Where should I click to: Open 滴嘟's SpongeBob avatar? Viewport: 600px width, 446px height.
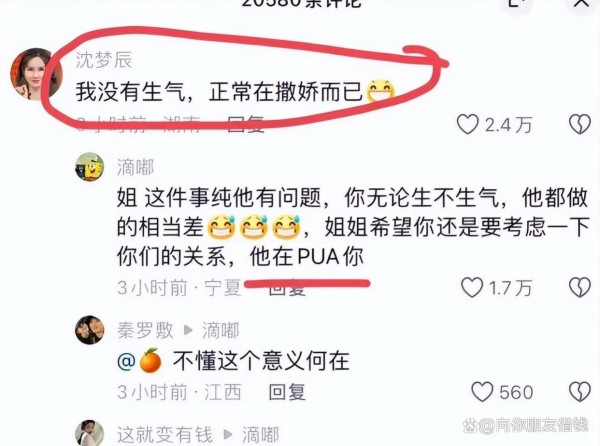tap(90, 167)
